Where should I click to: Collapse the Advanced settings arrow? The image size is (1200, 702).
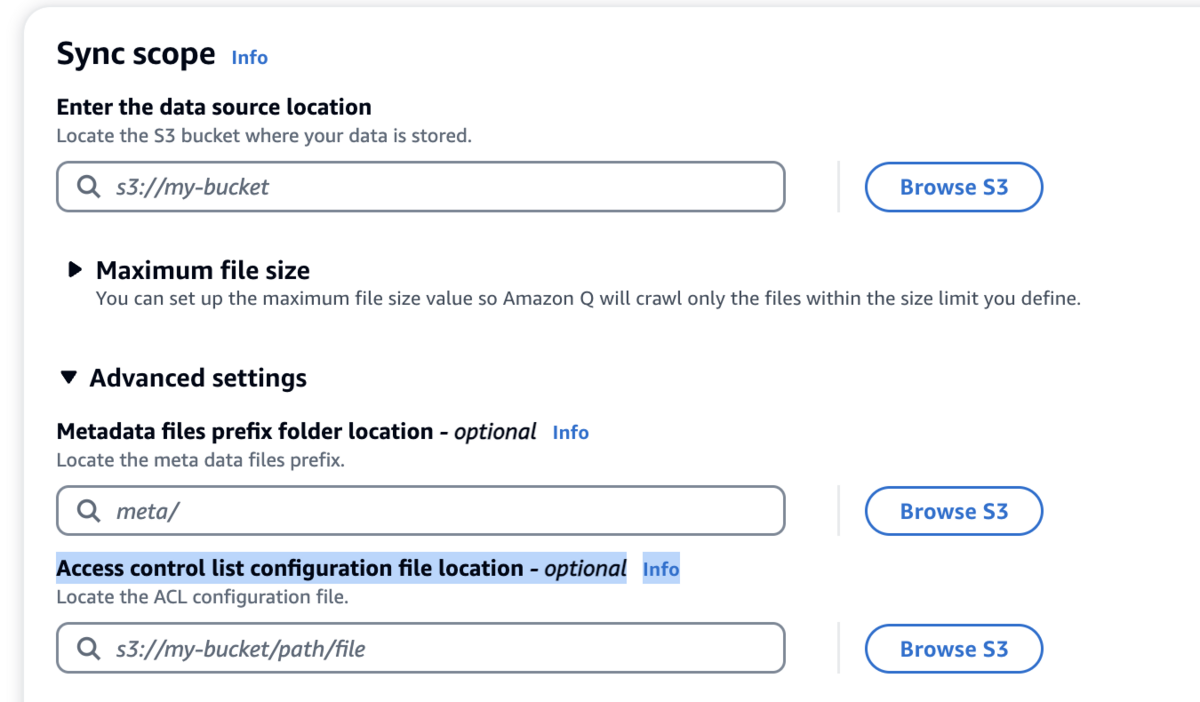click(x=68, y=378)
